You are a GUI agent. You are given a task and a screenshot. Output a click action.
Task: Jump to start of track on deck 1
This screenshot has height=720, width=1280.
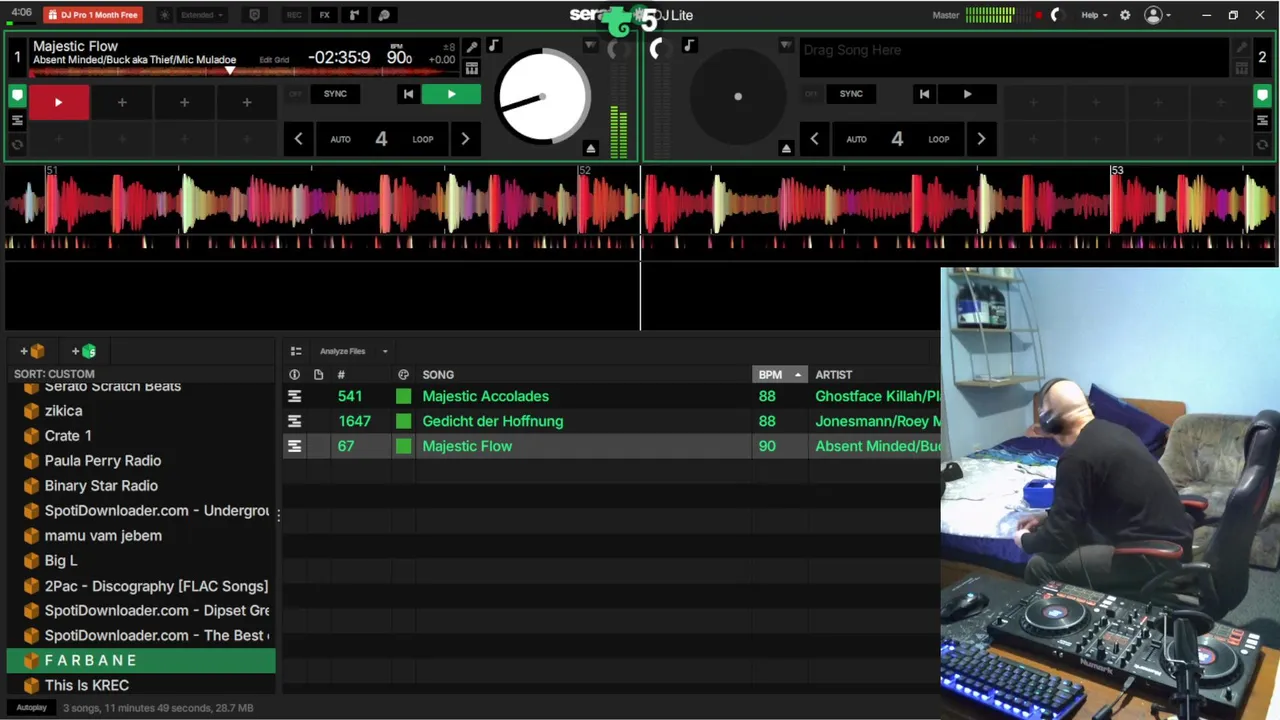coord(408,94)
